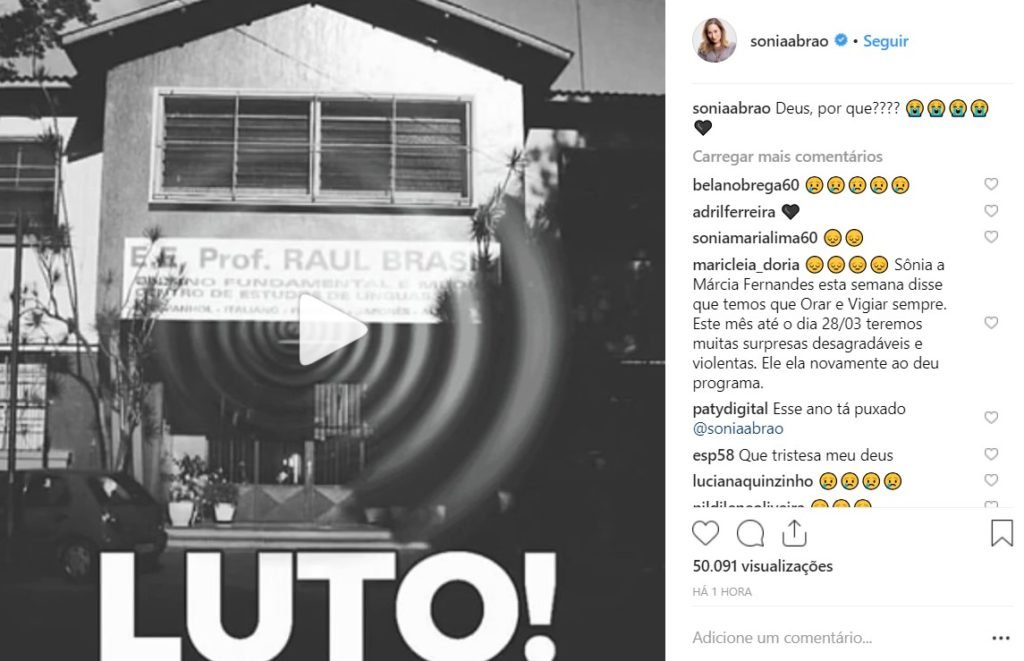The image size is (1024, 661).
Task: Like lucianaquinzinho's comment heart
Action: click(x=991, y=480)
